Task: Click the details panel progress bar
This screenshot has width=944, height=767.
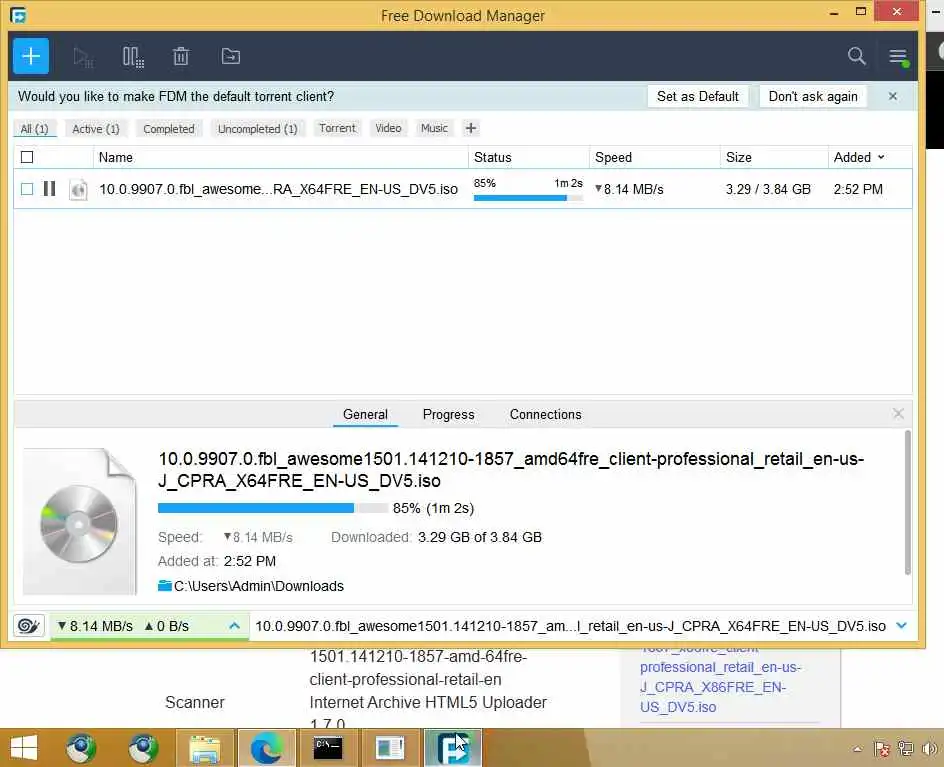Action: (x=273, y=508)
